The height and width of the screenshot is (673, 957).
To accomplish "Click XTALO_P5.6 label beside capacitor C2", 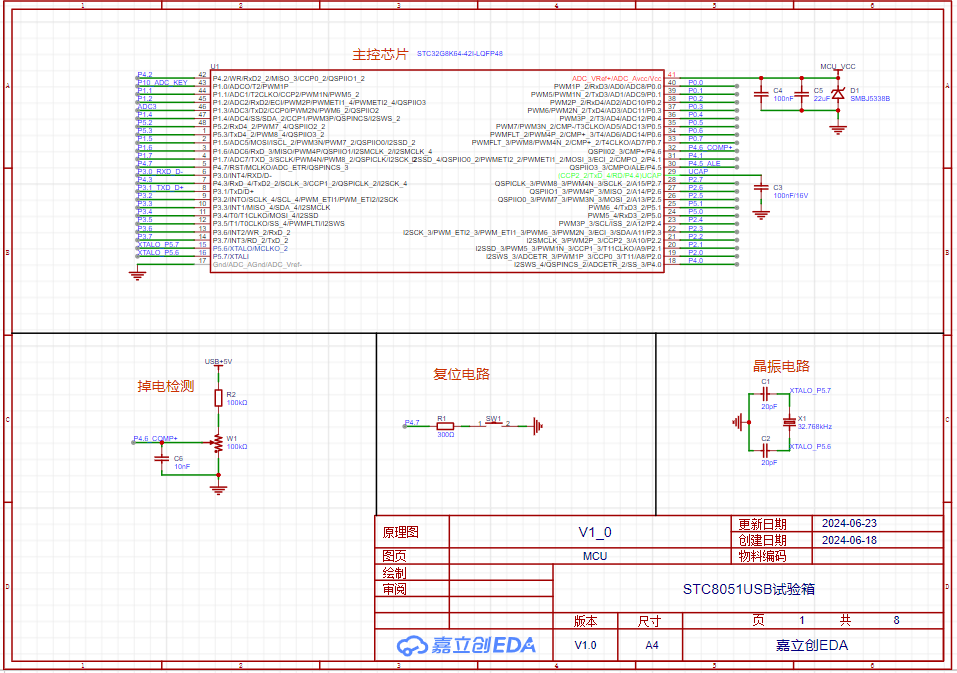I will (810, 447).
